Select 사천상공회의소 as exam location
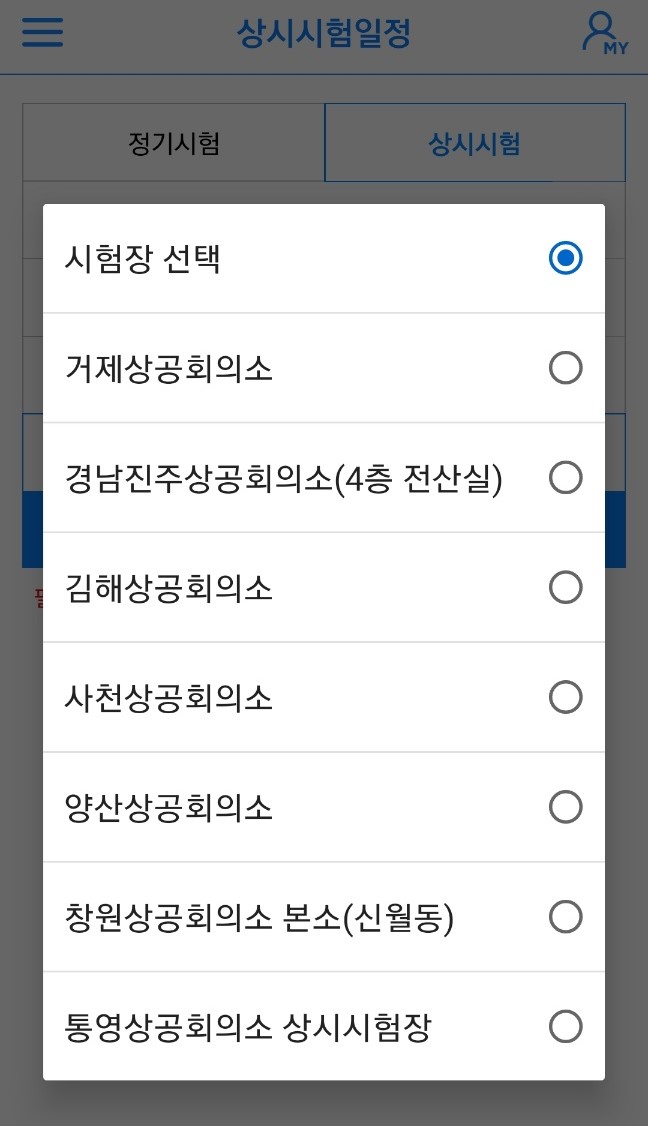Viewport: 648px width, 1126px height. 566,697
